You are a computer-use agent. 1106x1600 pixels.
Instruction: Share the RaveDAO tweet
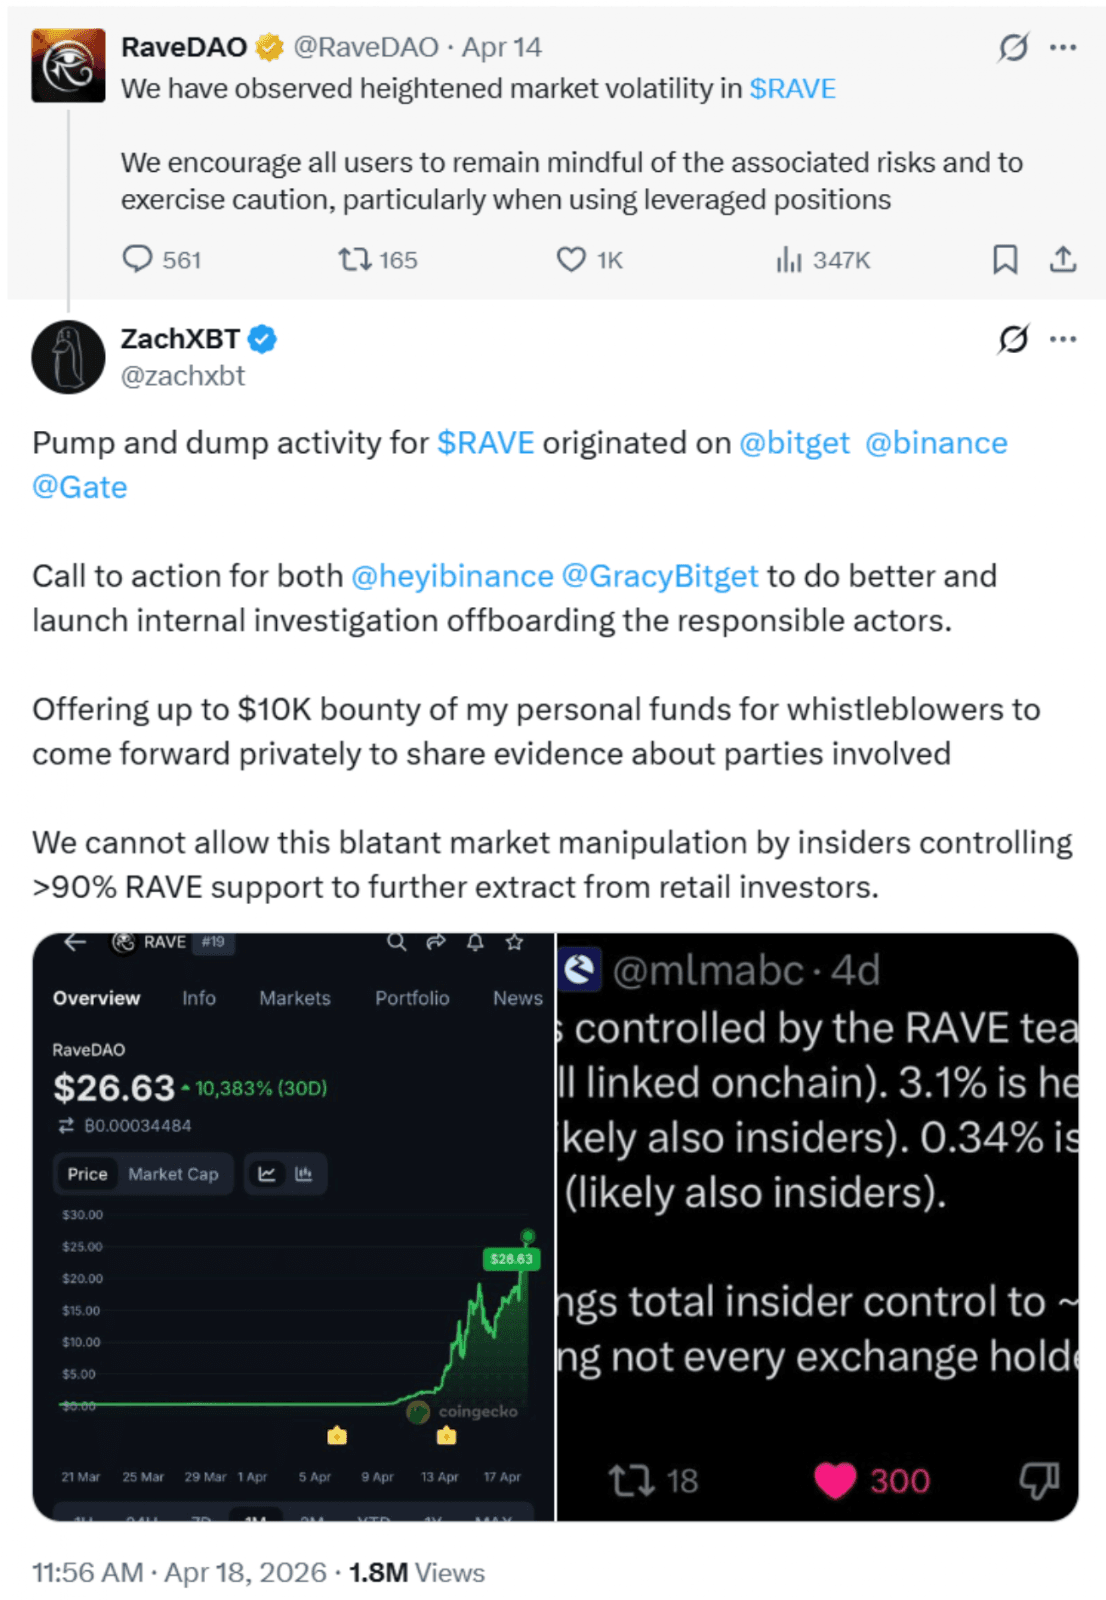coord(1063,260)
